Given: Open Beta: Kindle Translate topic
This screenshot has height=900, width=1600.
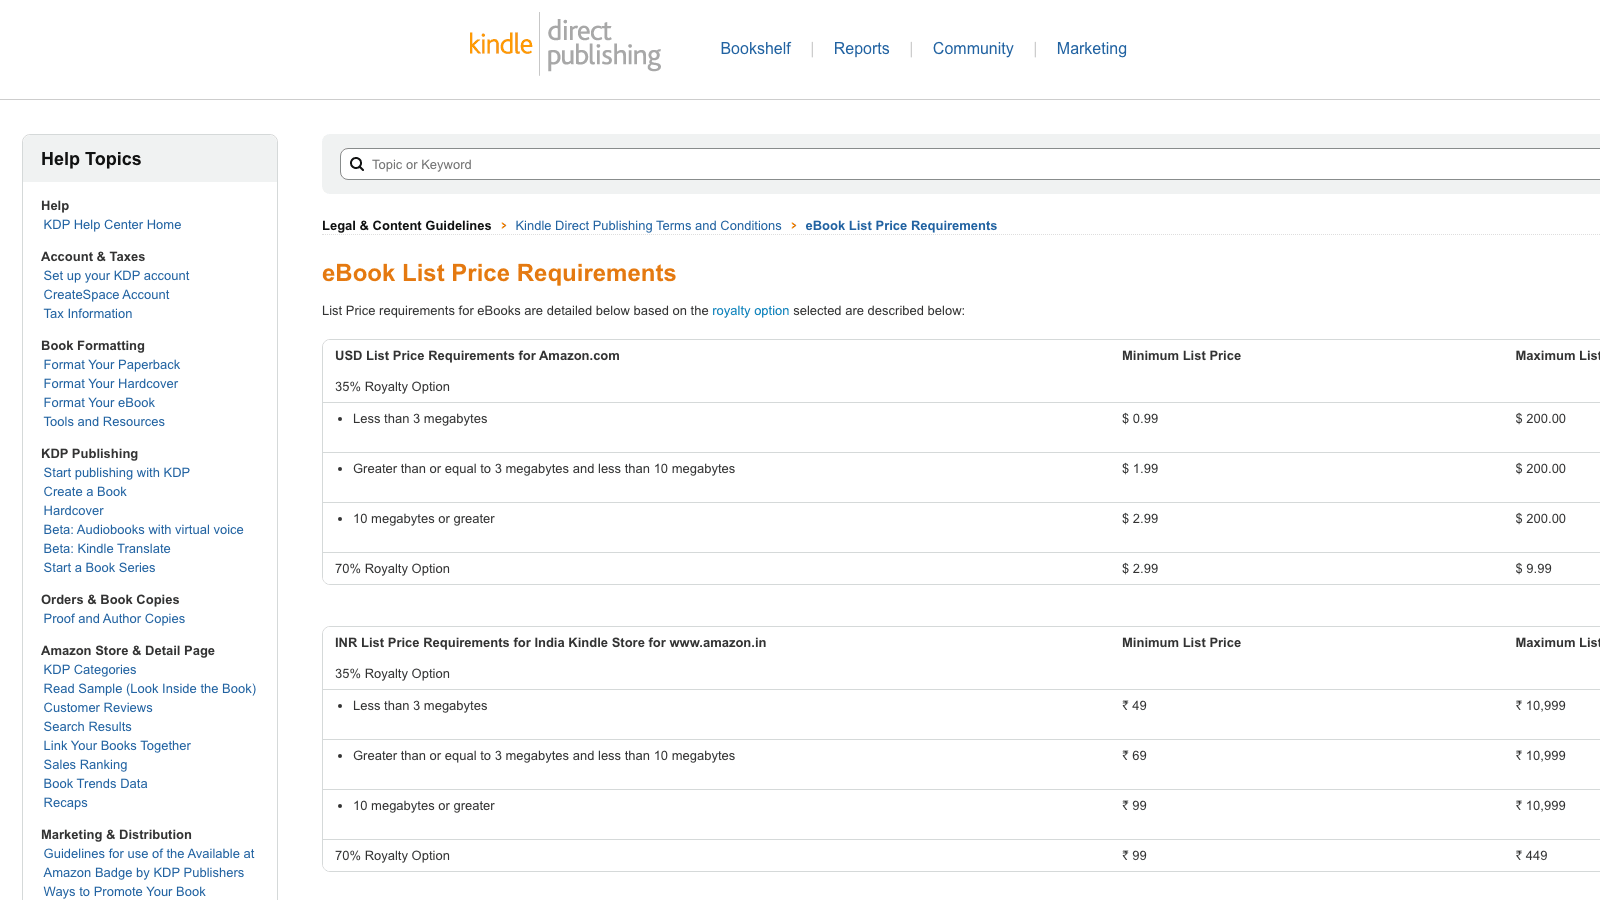Looking at the screenshot, I should click(107, 549).
